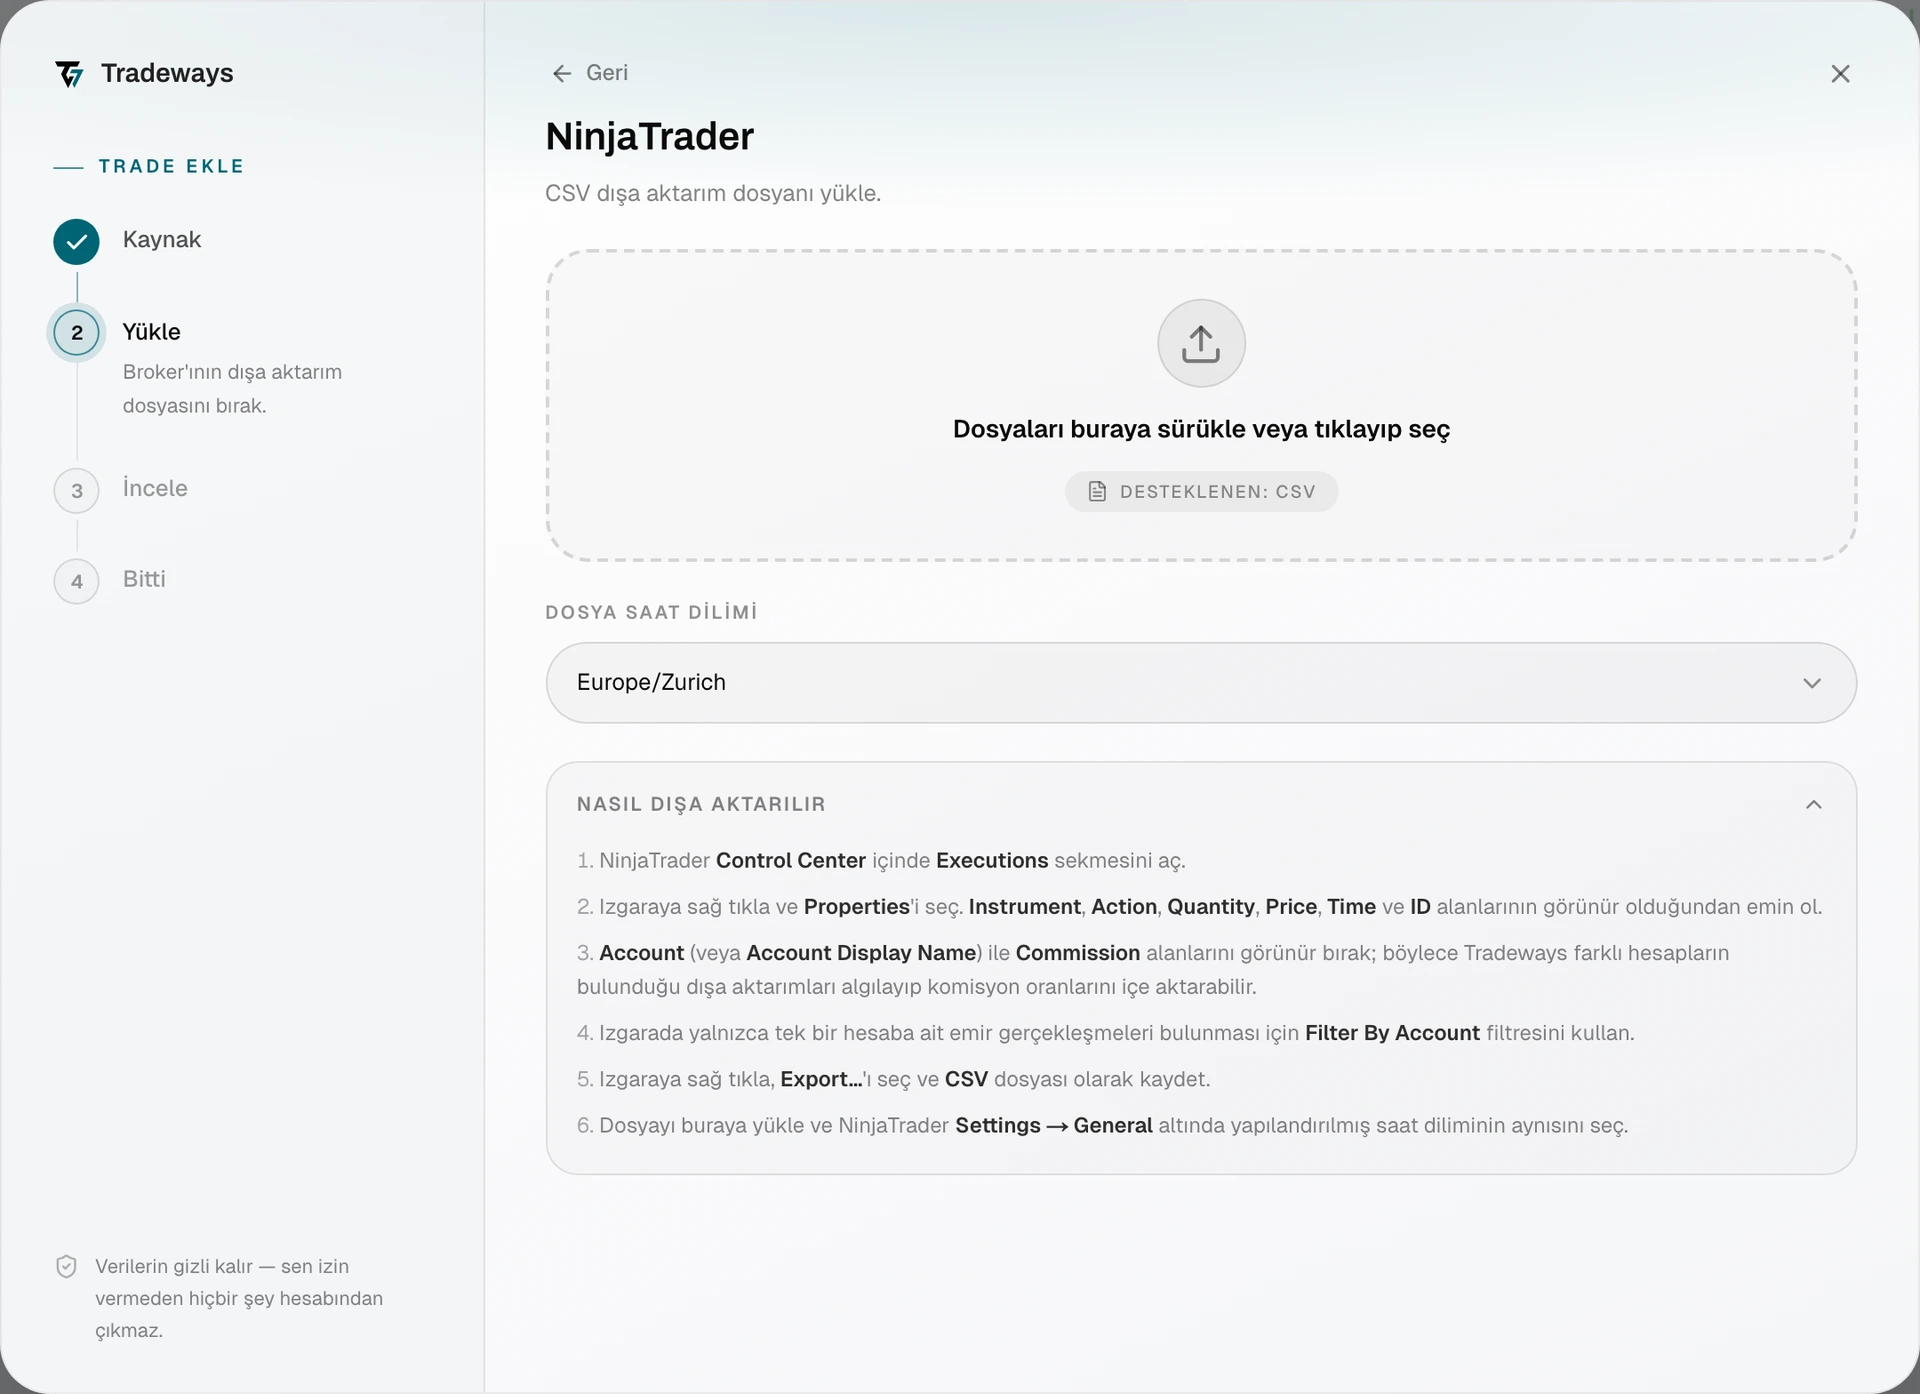Click instruction step 5 about Export
The height and width of the screenshot is (1394, 1920).
(894, 1079)
